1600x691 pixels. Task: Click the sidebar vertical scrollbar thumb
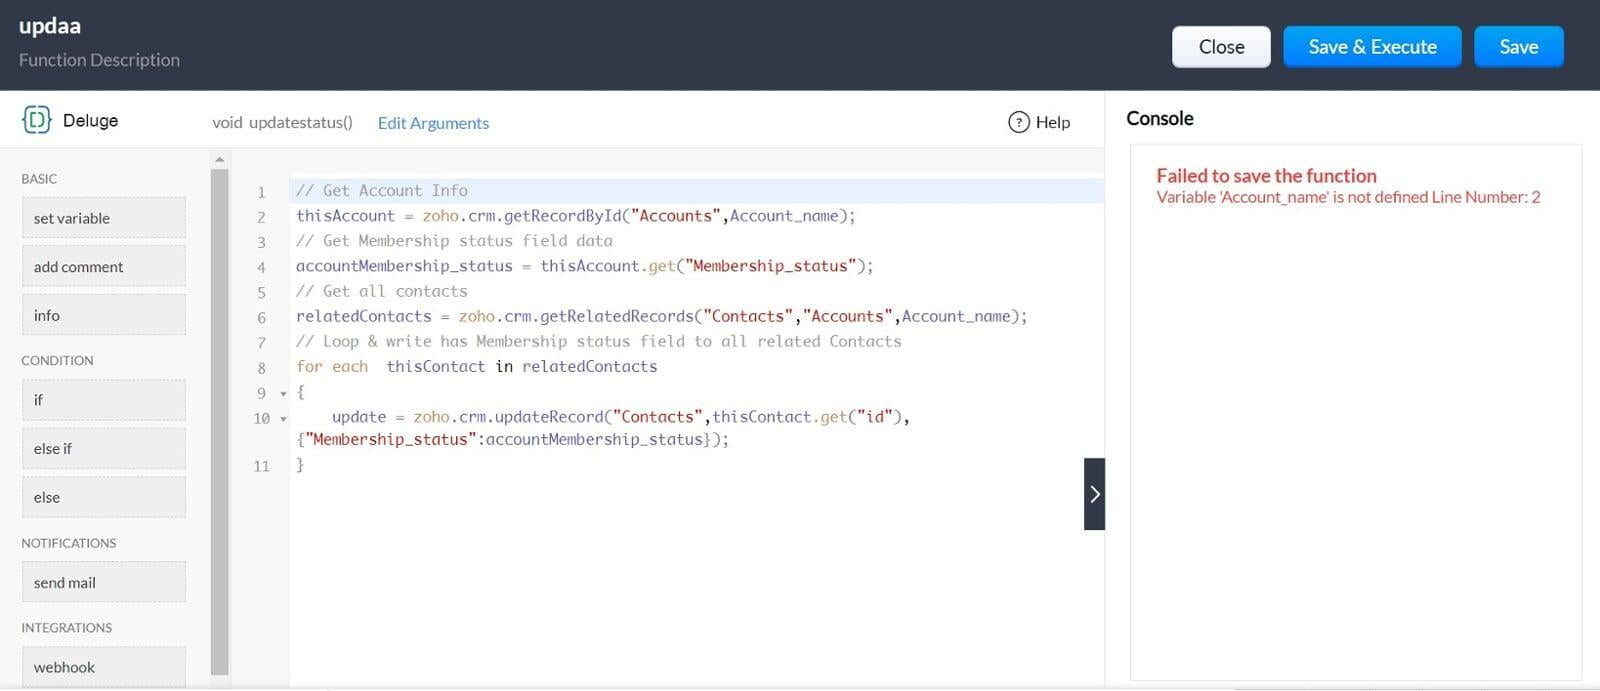tap(220, 422)
